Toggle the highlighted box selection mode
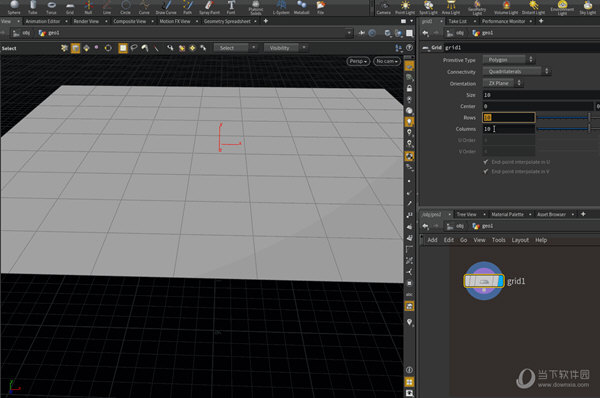The width and height of the screenshot is (600, 398). click(x=123, y=48)
